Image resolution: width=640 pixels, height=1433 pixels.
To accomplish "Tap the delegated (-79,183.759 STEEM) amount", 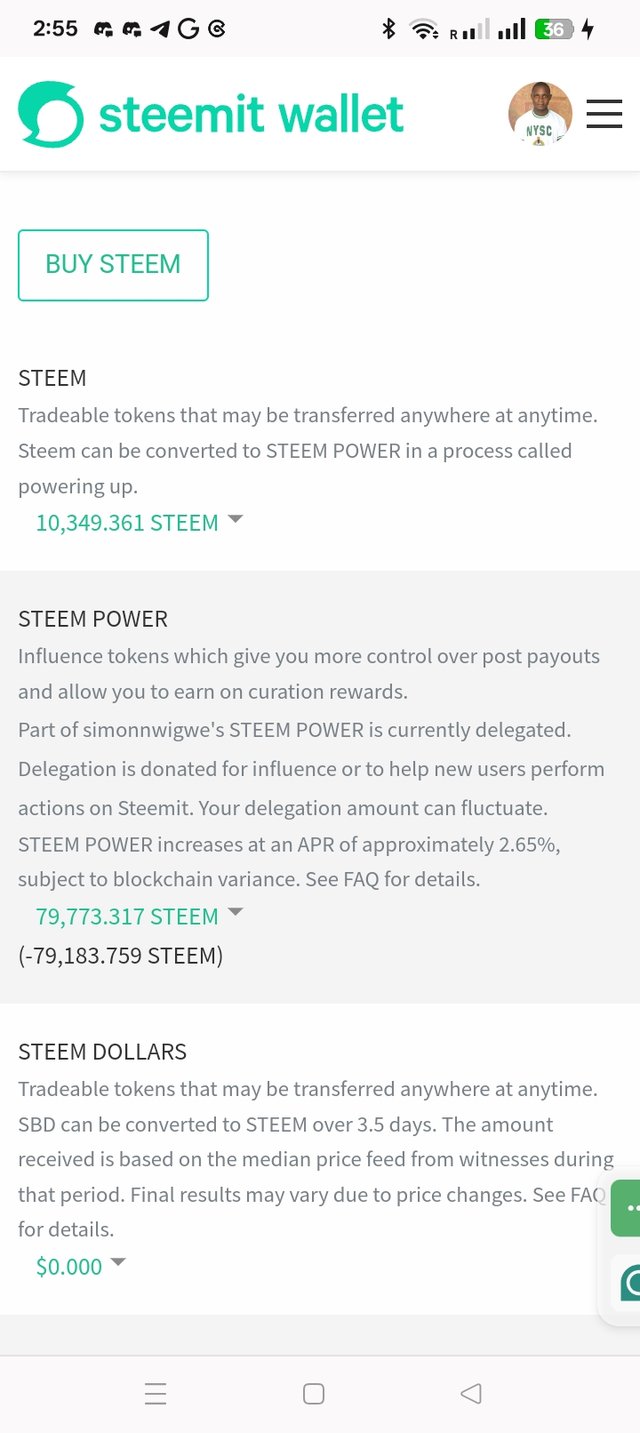I will 120,956.
